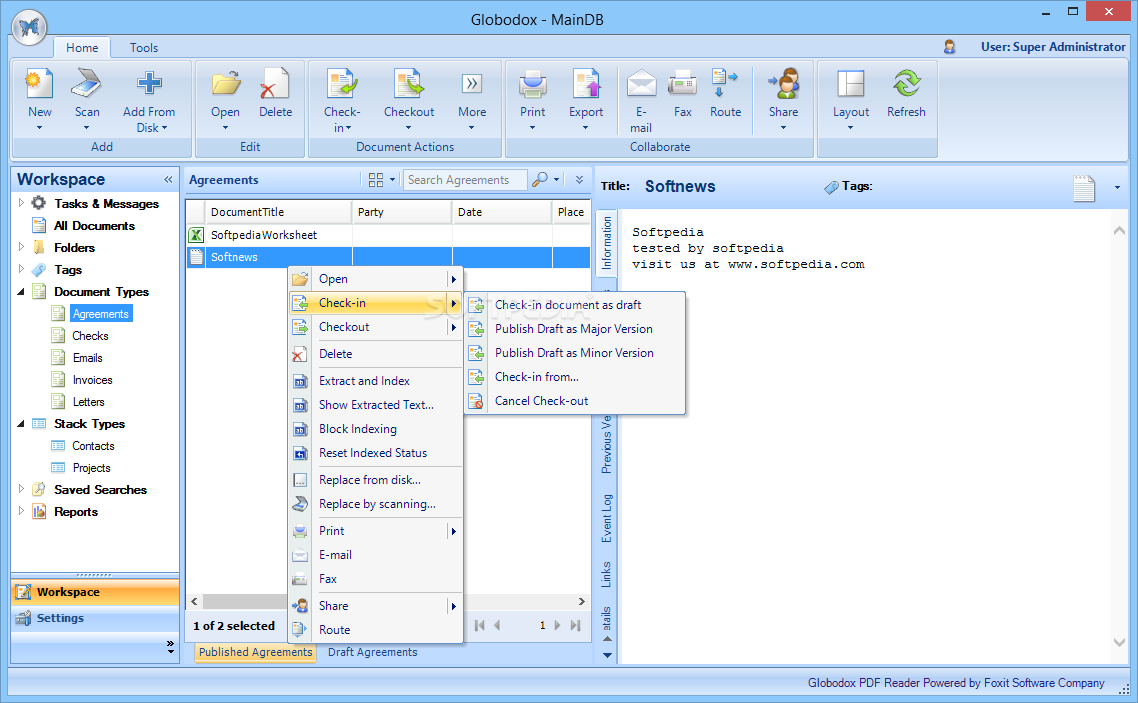Click the horizontal scrollbar right arrow
This screenshot has width=1138, height=703.
pos(581,601)
